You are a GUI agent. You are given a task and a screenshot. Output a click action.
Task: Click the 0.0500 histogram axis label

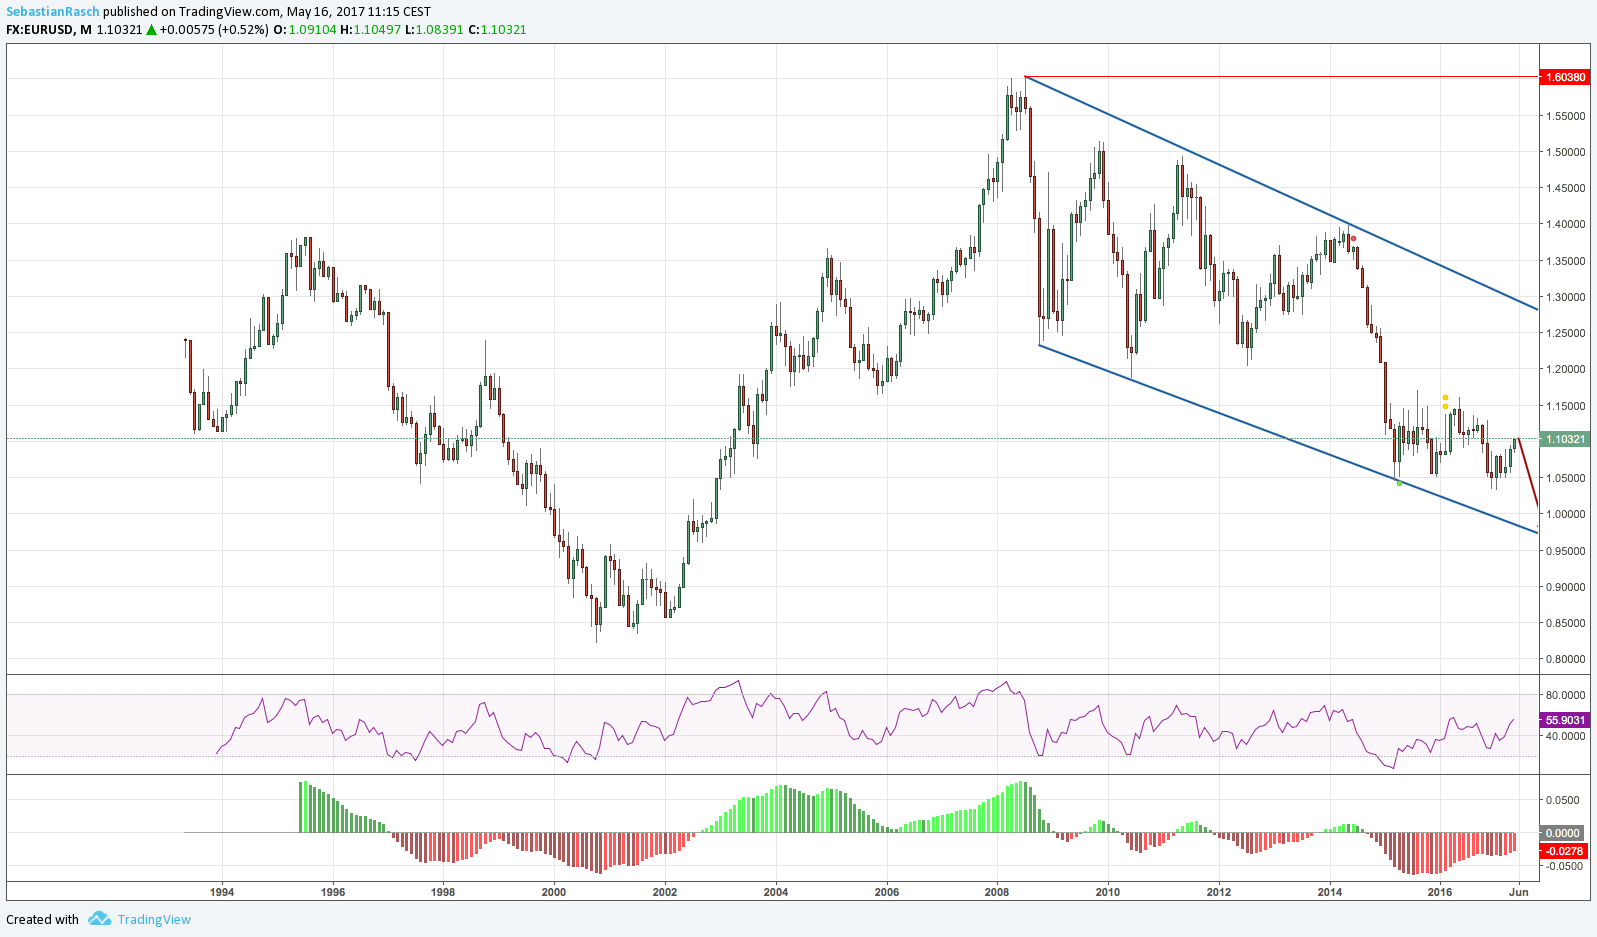(1565, 800)
